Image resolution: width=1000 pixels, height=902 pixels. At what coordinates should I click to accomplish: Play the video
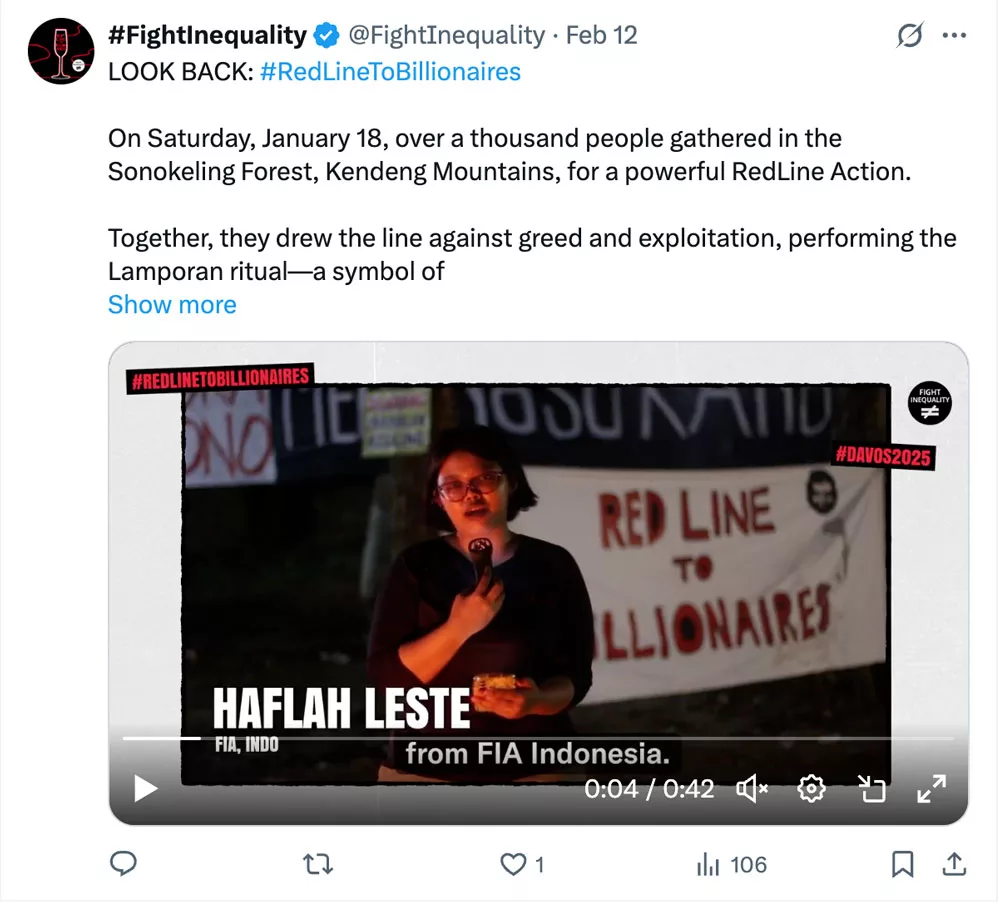(x=145, y=788)
